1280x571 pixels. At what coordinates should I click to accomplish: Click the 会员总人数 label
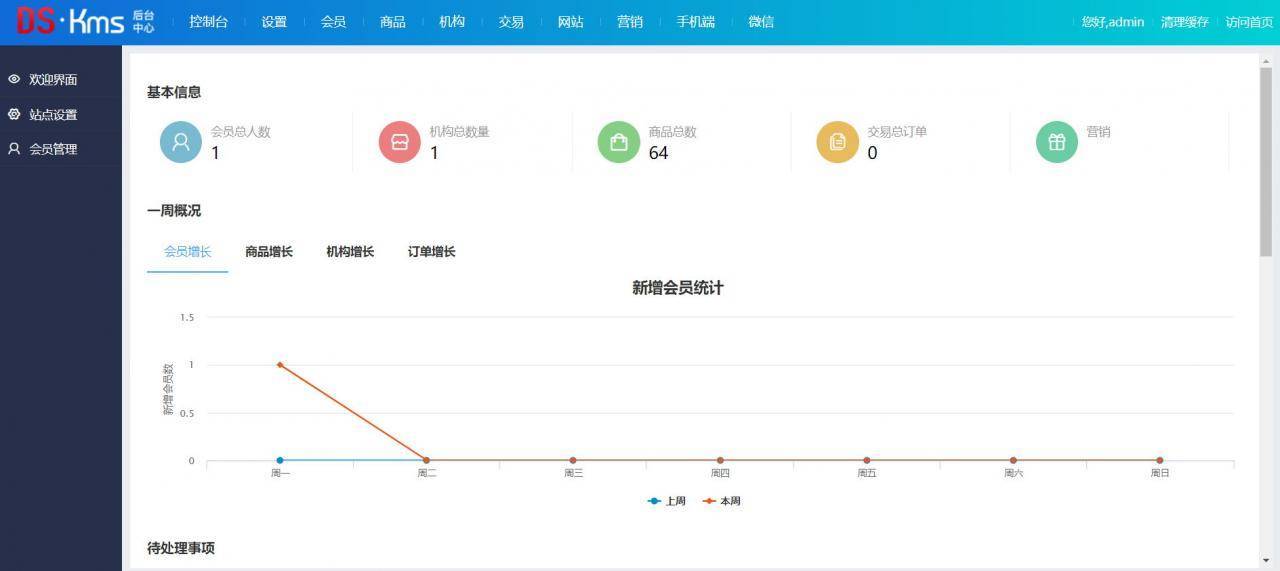pos(241,132)
